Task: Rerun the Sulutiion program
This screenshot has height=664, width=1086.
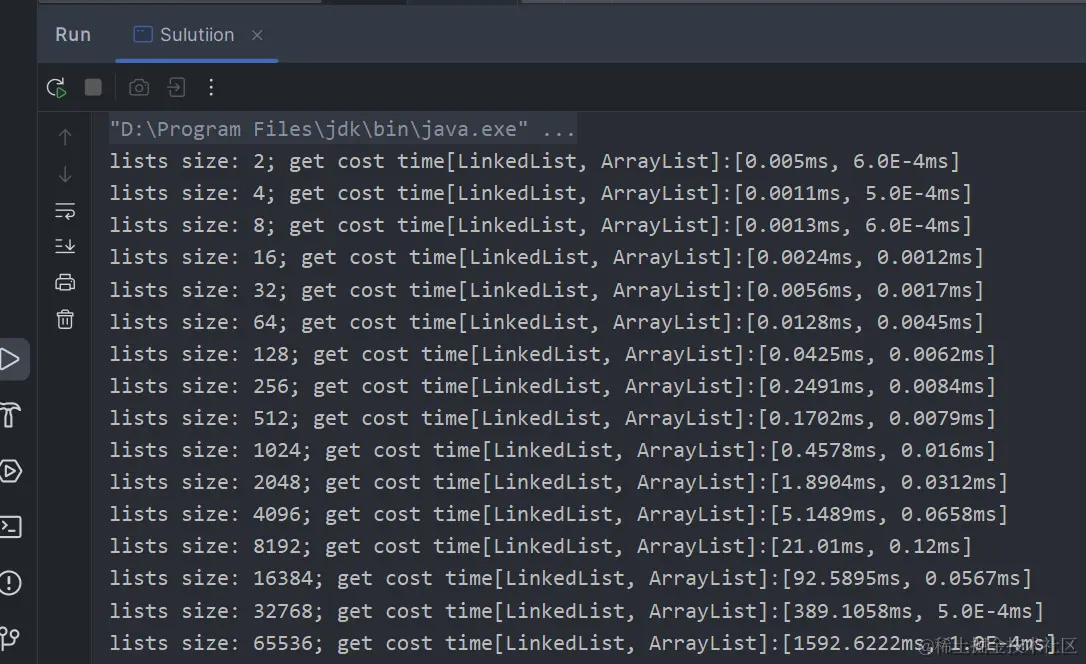Action: (57, 87)
